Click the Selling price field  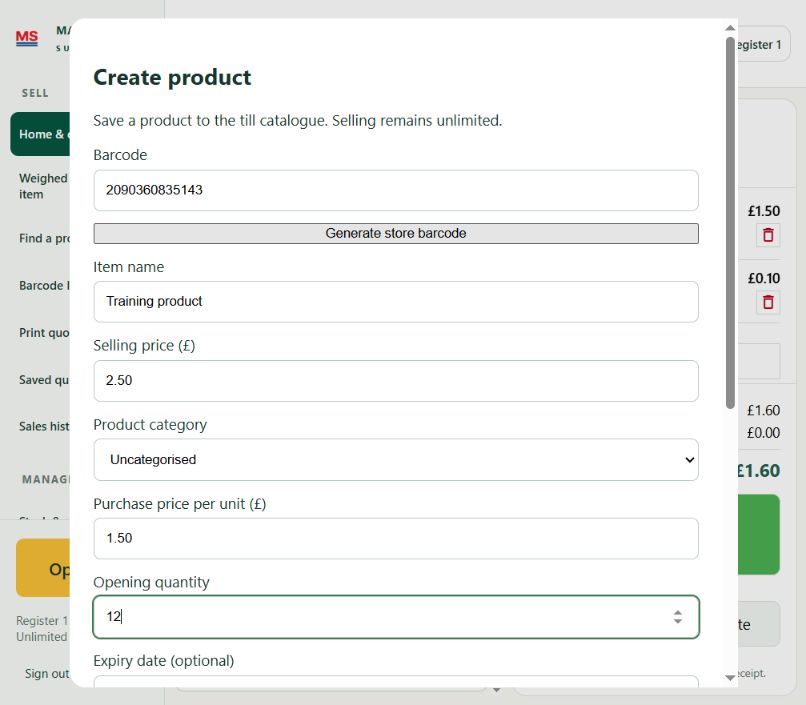396,381
